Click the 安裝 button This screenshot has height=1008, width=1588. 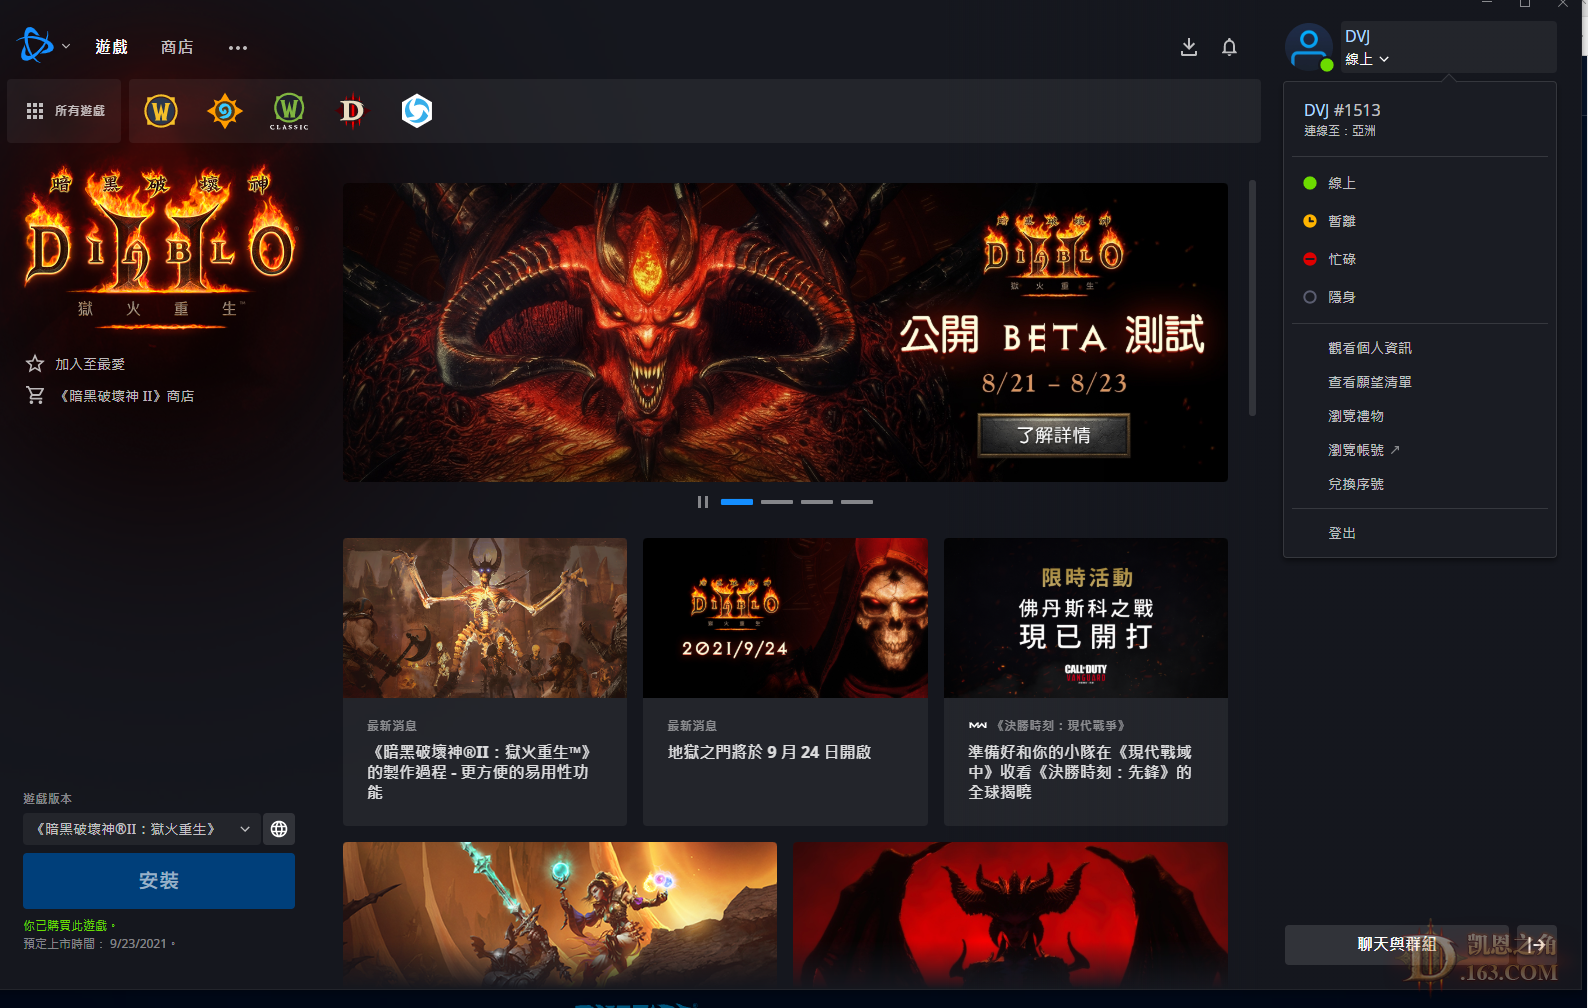tap(159, 881)
